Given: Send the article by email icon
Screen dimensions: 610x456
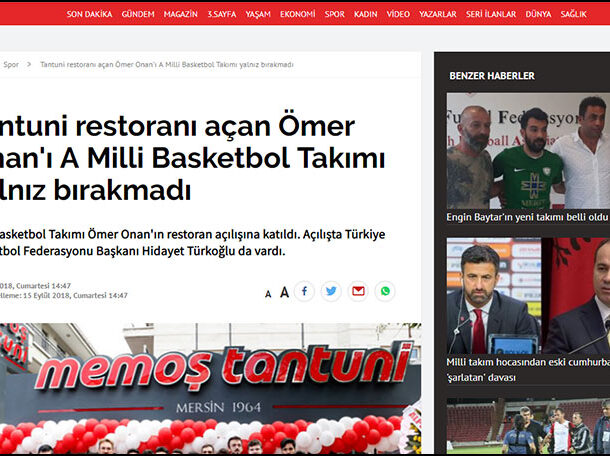Looking at the screenshot, I should click(x=358, y=292).
